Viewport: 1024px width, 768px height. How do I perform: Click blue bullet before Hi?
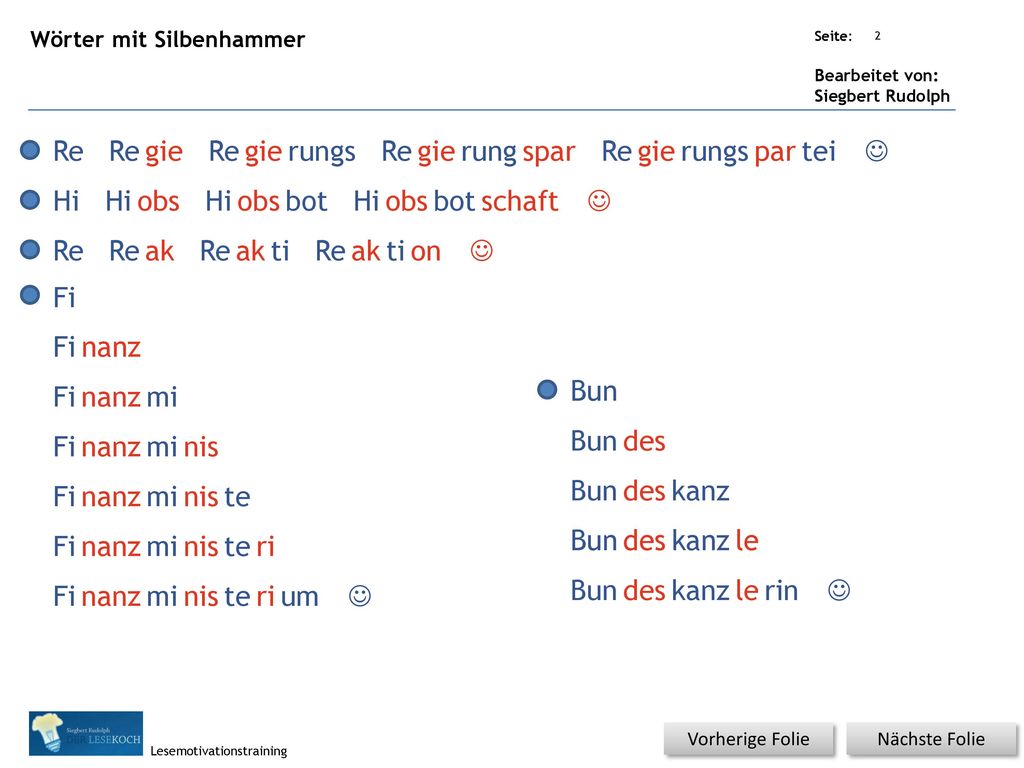pos(30,199)
